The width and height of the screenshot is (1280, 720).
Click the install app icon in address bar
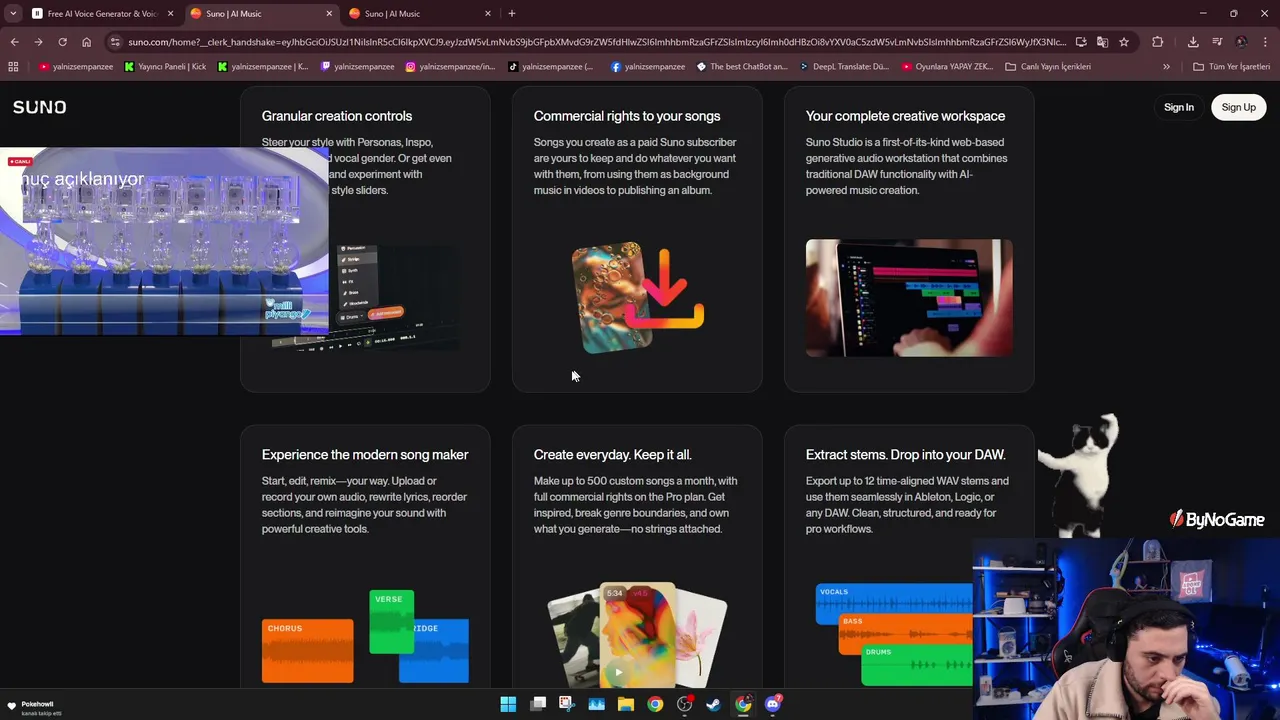(1081, 42)
